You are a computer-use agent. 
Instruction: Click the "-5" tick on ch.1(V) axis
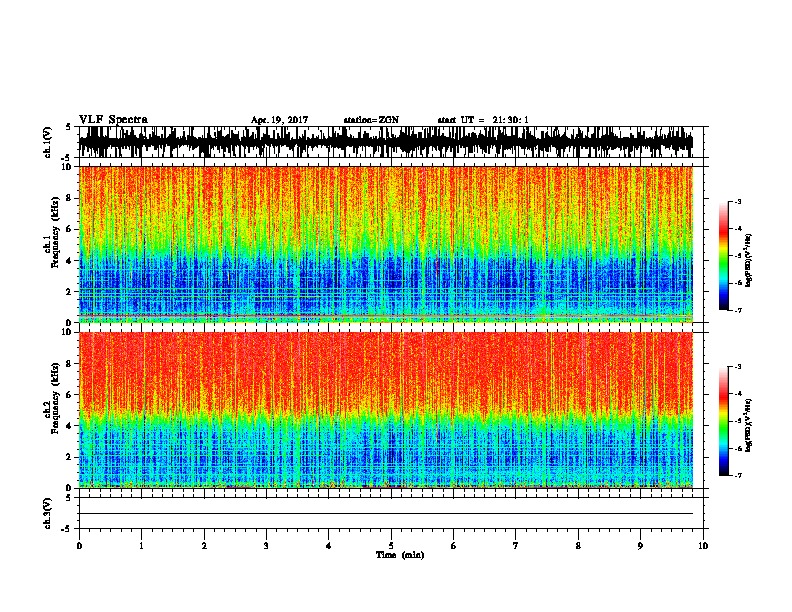[x=66, y=158]
